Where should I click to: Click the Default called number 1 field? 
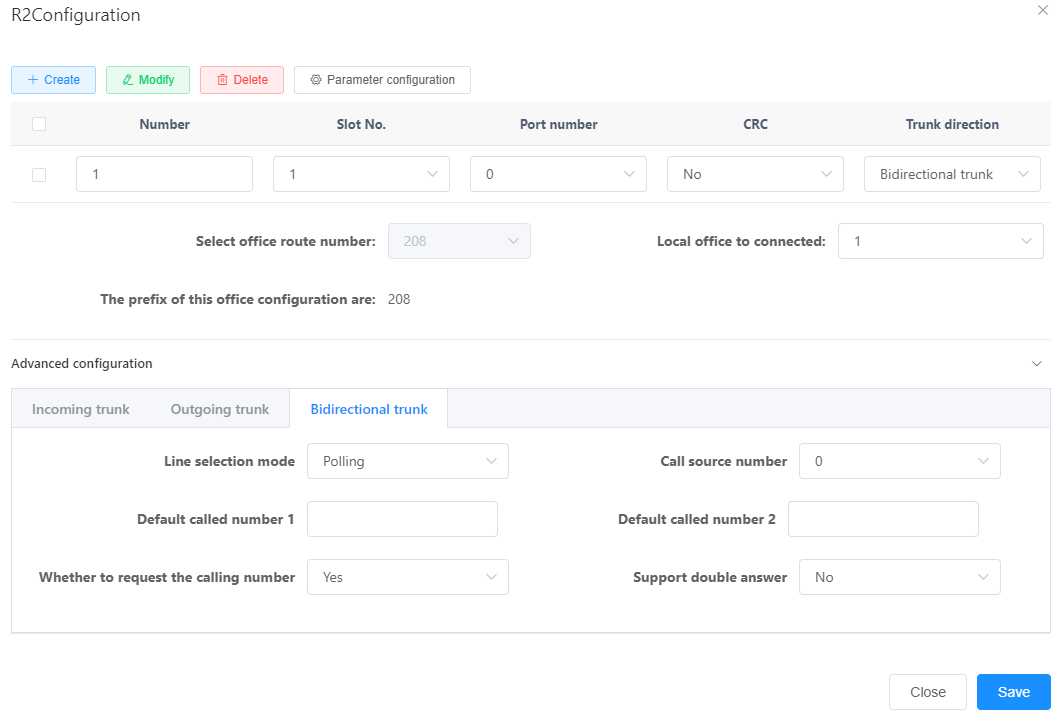tap(403, 519)
